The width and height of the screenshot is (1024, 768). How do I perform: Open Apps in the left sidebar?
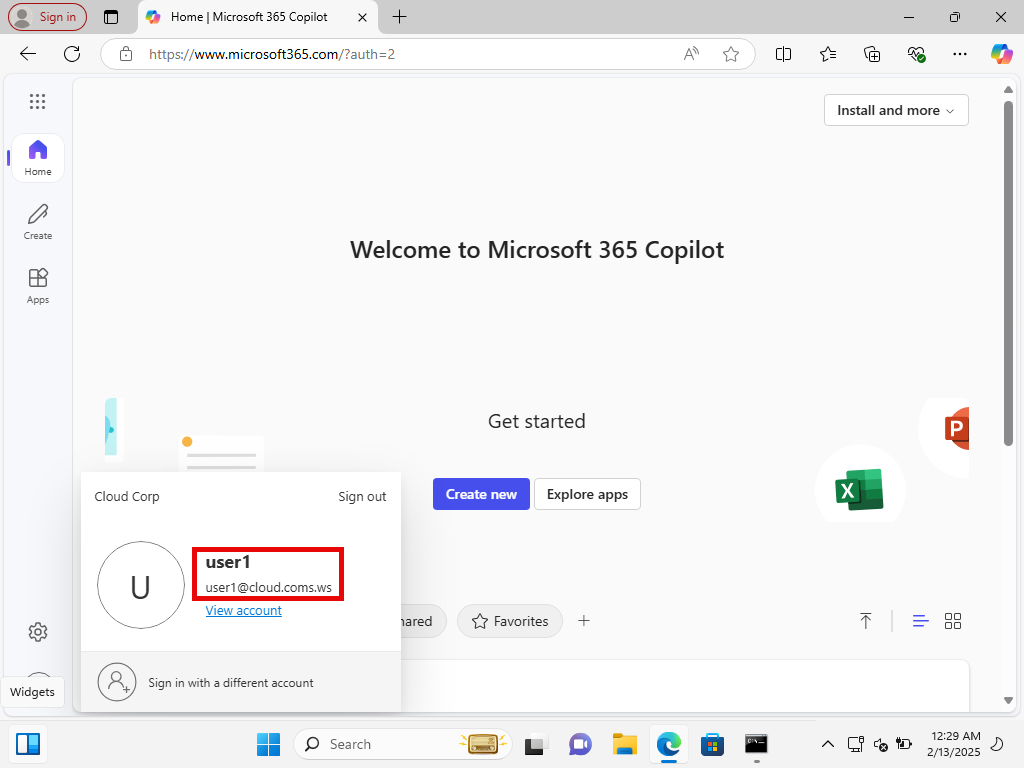38,286
